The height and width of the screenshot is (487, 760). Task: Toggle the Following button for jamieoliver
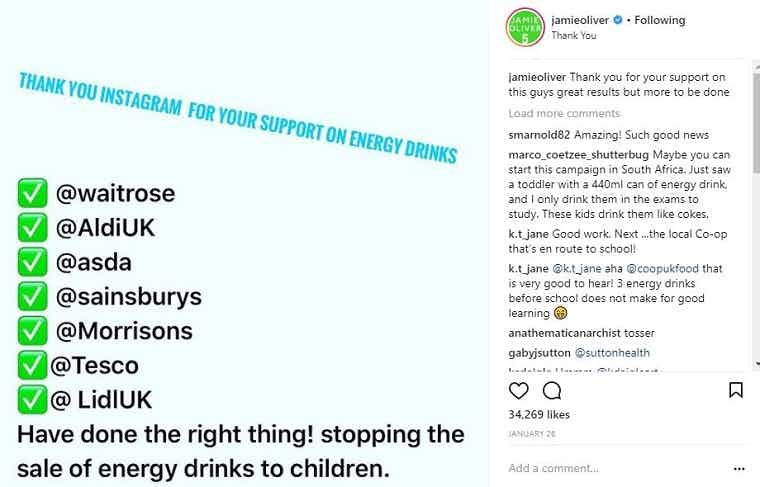pyautogui.click(x=660, y=20)
